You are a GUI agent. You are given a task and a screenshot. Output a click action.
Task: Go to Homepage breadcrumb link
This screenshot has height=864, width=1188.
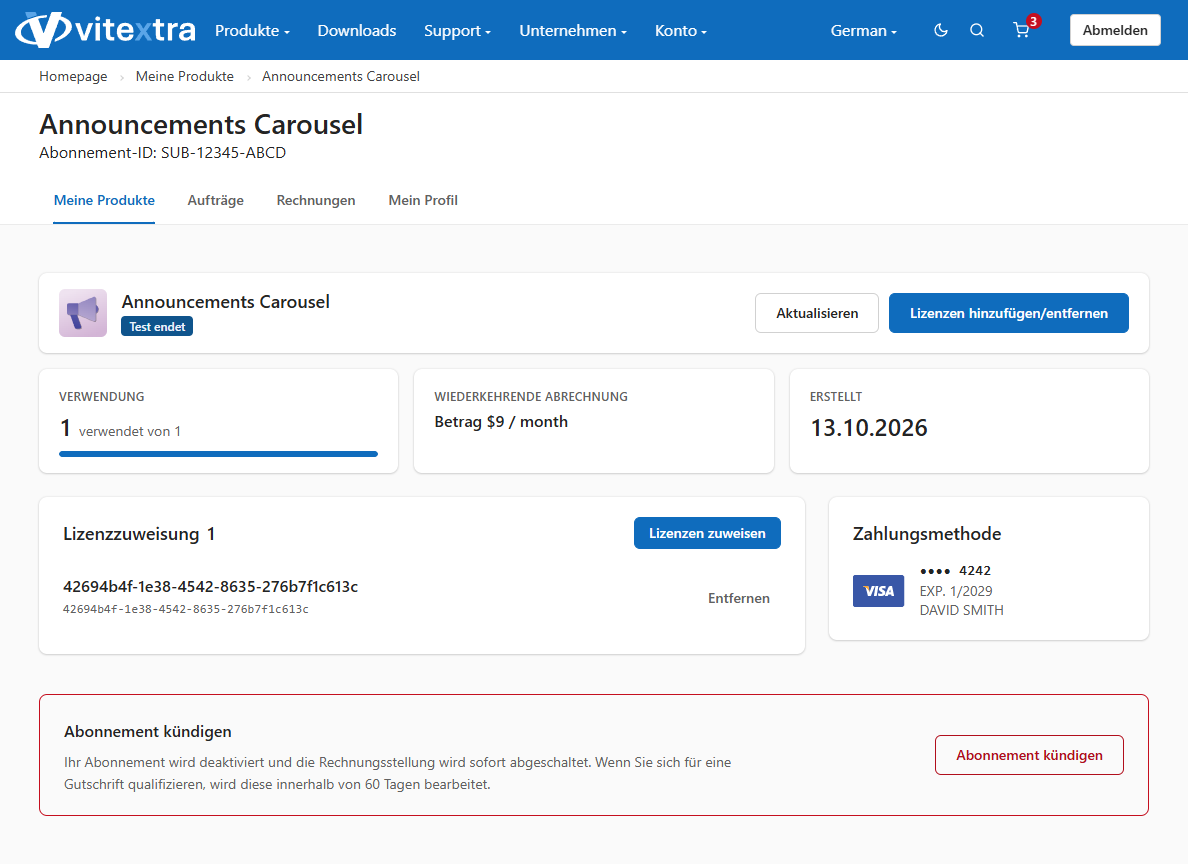73,77
